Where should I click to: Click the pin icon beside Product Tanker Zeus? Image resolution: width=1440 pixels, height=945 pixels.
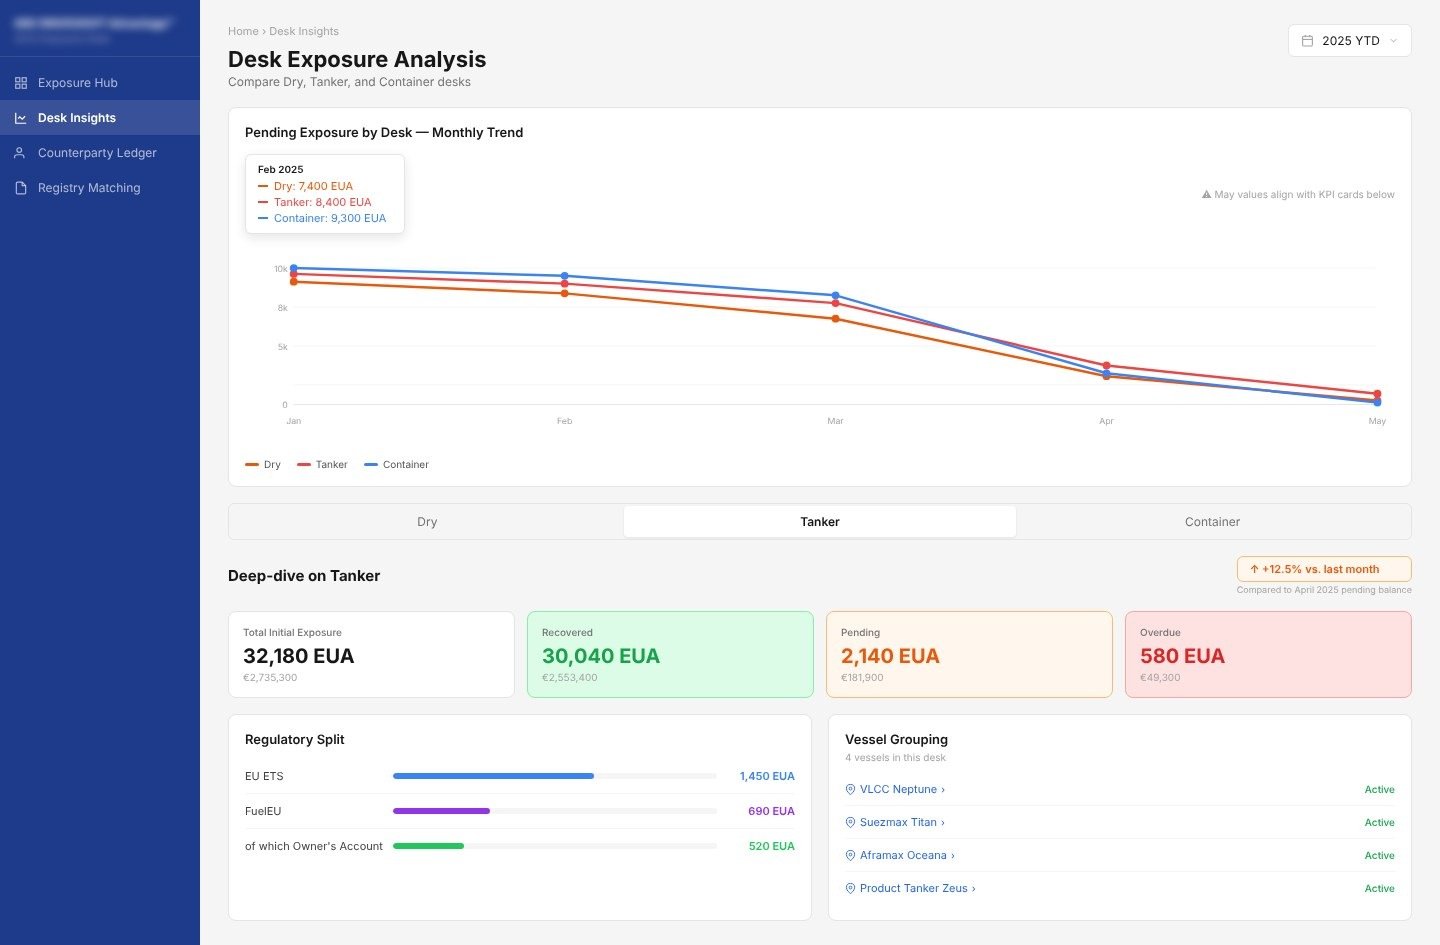(850, 888)
